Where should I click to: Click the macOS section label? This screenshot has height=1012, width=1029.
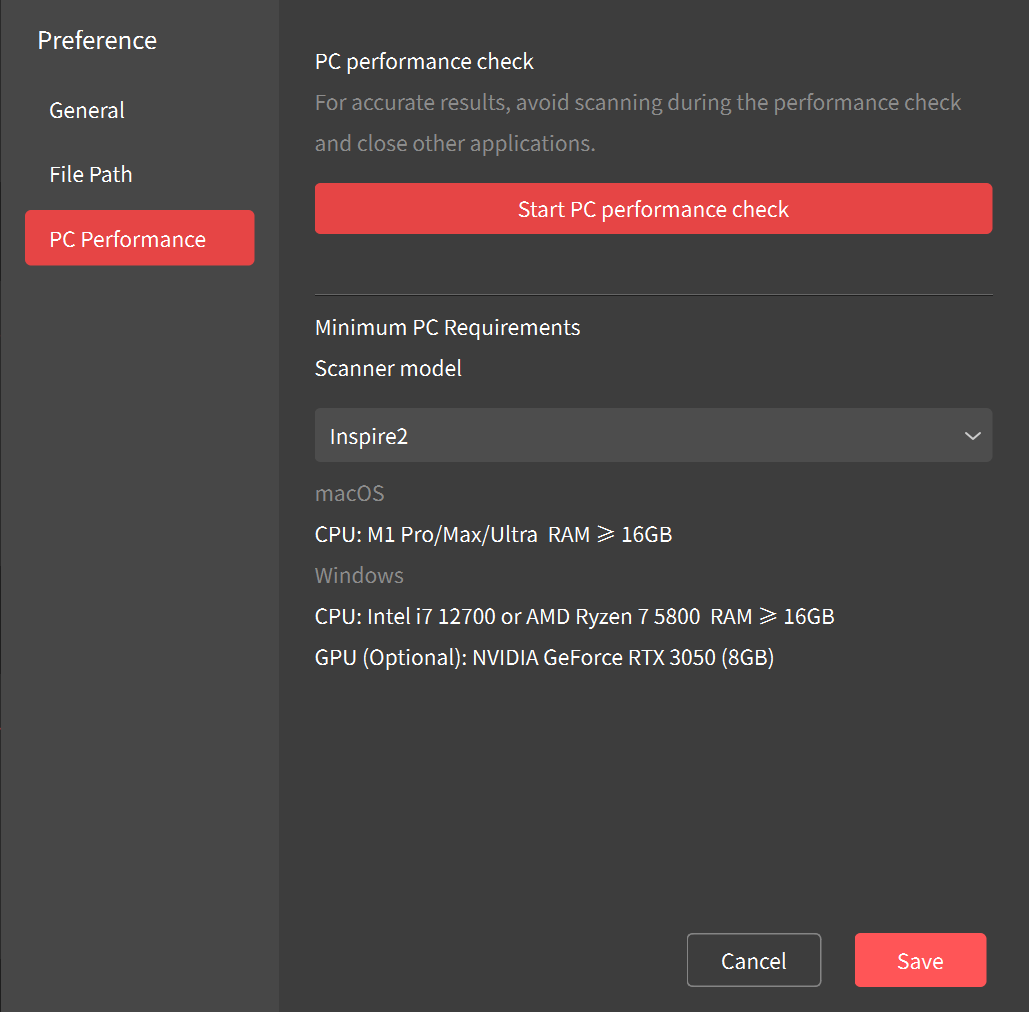[x=349, y=493]
